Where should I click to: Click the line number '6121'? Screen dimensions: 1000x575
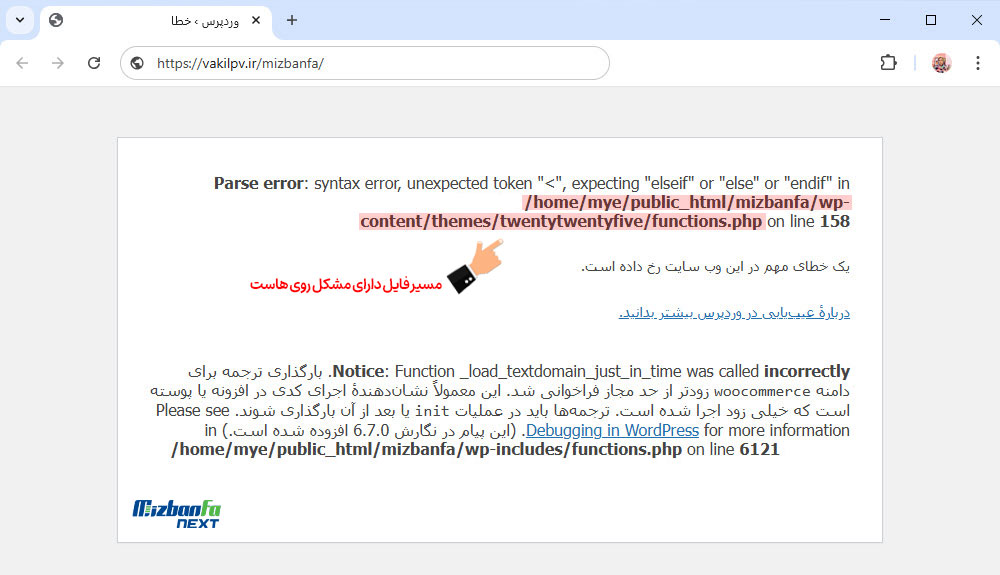coord(760,449)
